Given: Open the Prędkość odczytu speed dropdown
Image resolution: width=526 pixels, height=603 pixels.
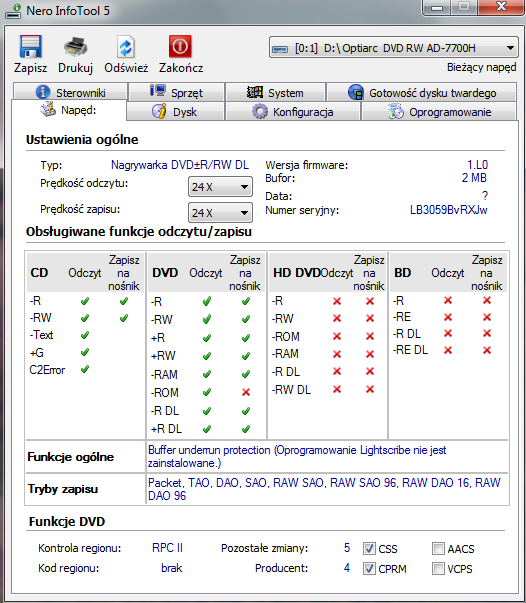Looking at the screenshot, I should click(220, 187).
